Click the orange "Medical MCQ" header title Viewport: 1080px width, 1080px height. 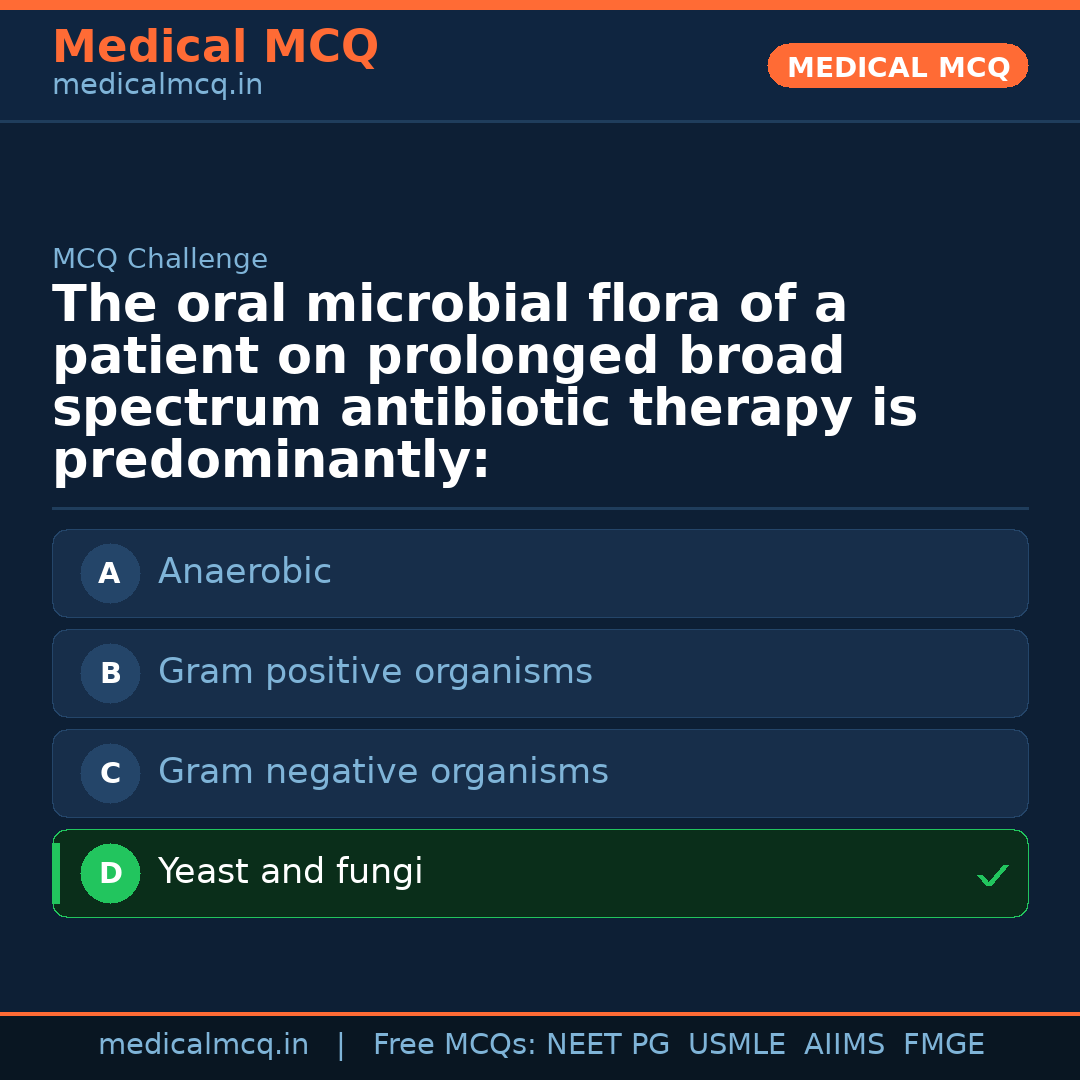coord(215,47)
